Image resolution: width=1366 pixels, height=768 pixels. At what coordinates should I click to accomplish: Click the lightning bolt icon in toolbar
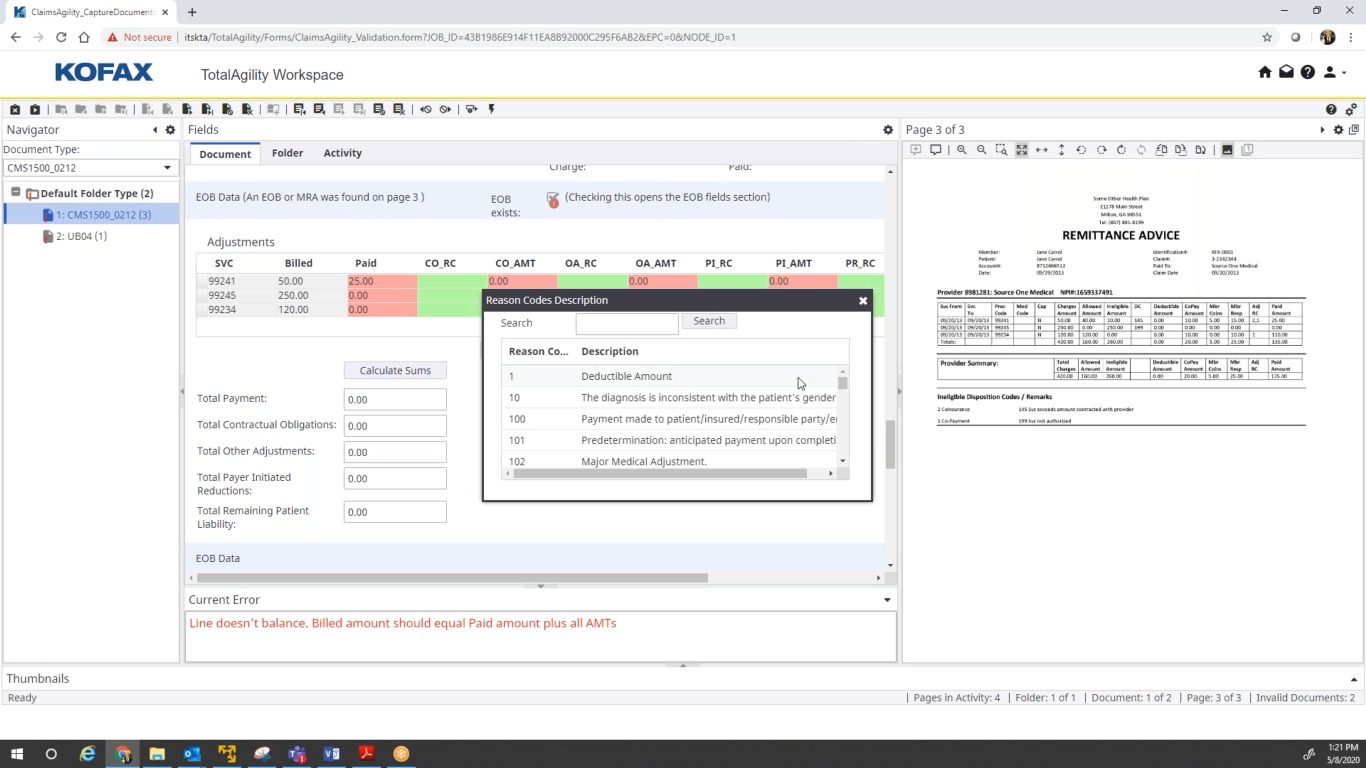(x=491, y=109)
